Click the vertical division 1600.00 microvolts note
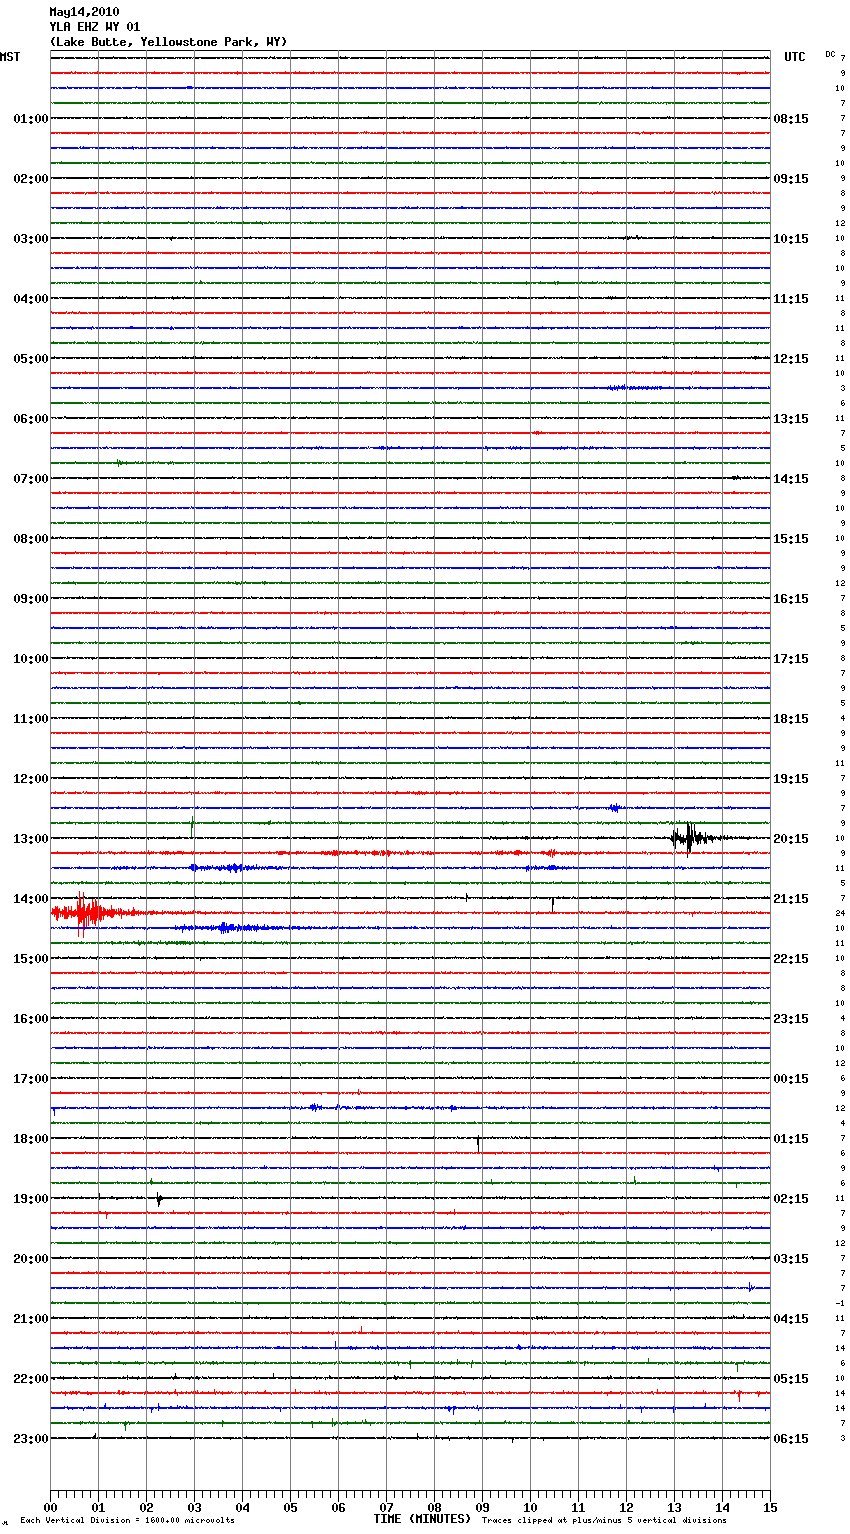Viewport: 850px width, 1534px height. 128,1521
